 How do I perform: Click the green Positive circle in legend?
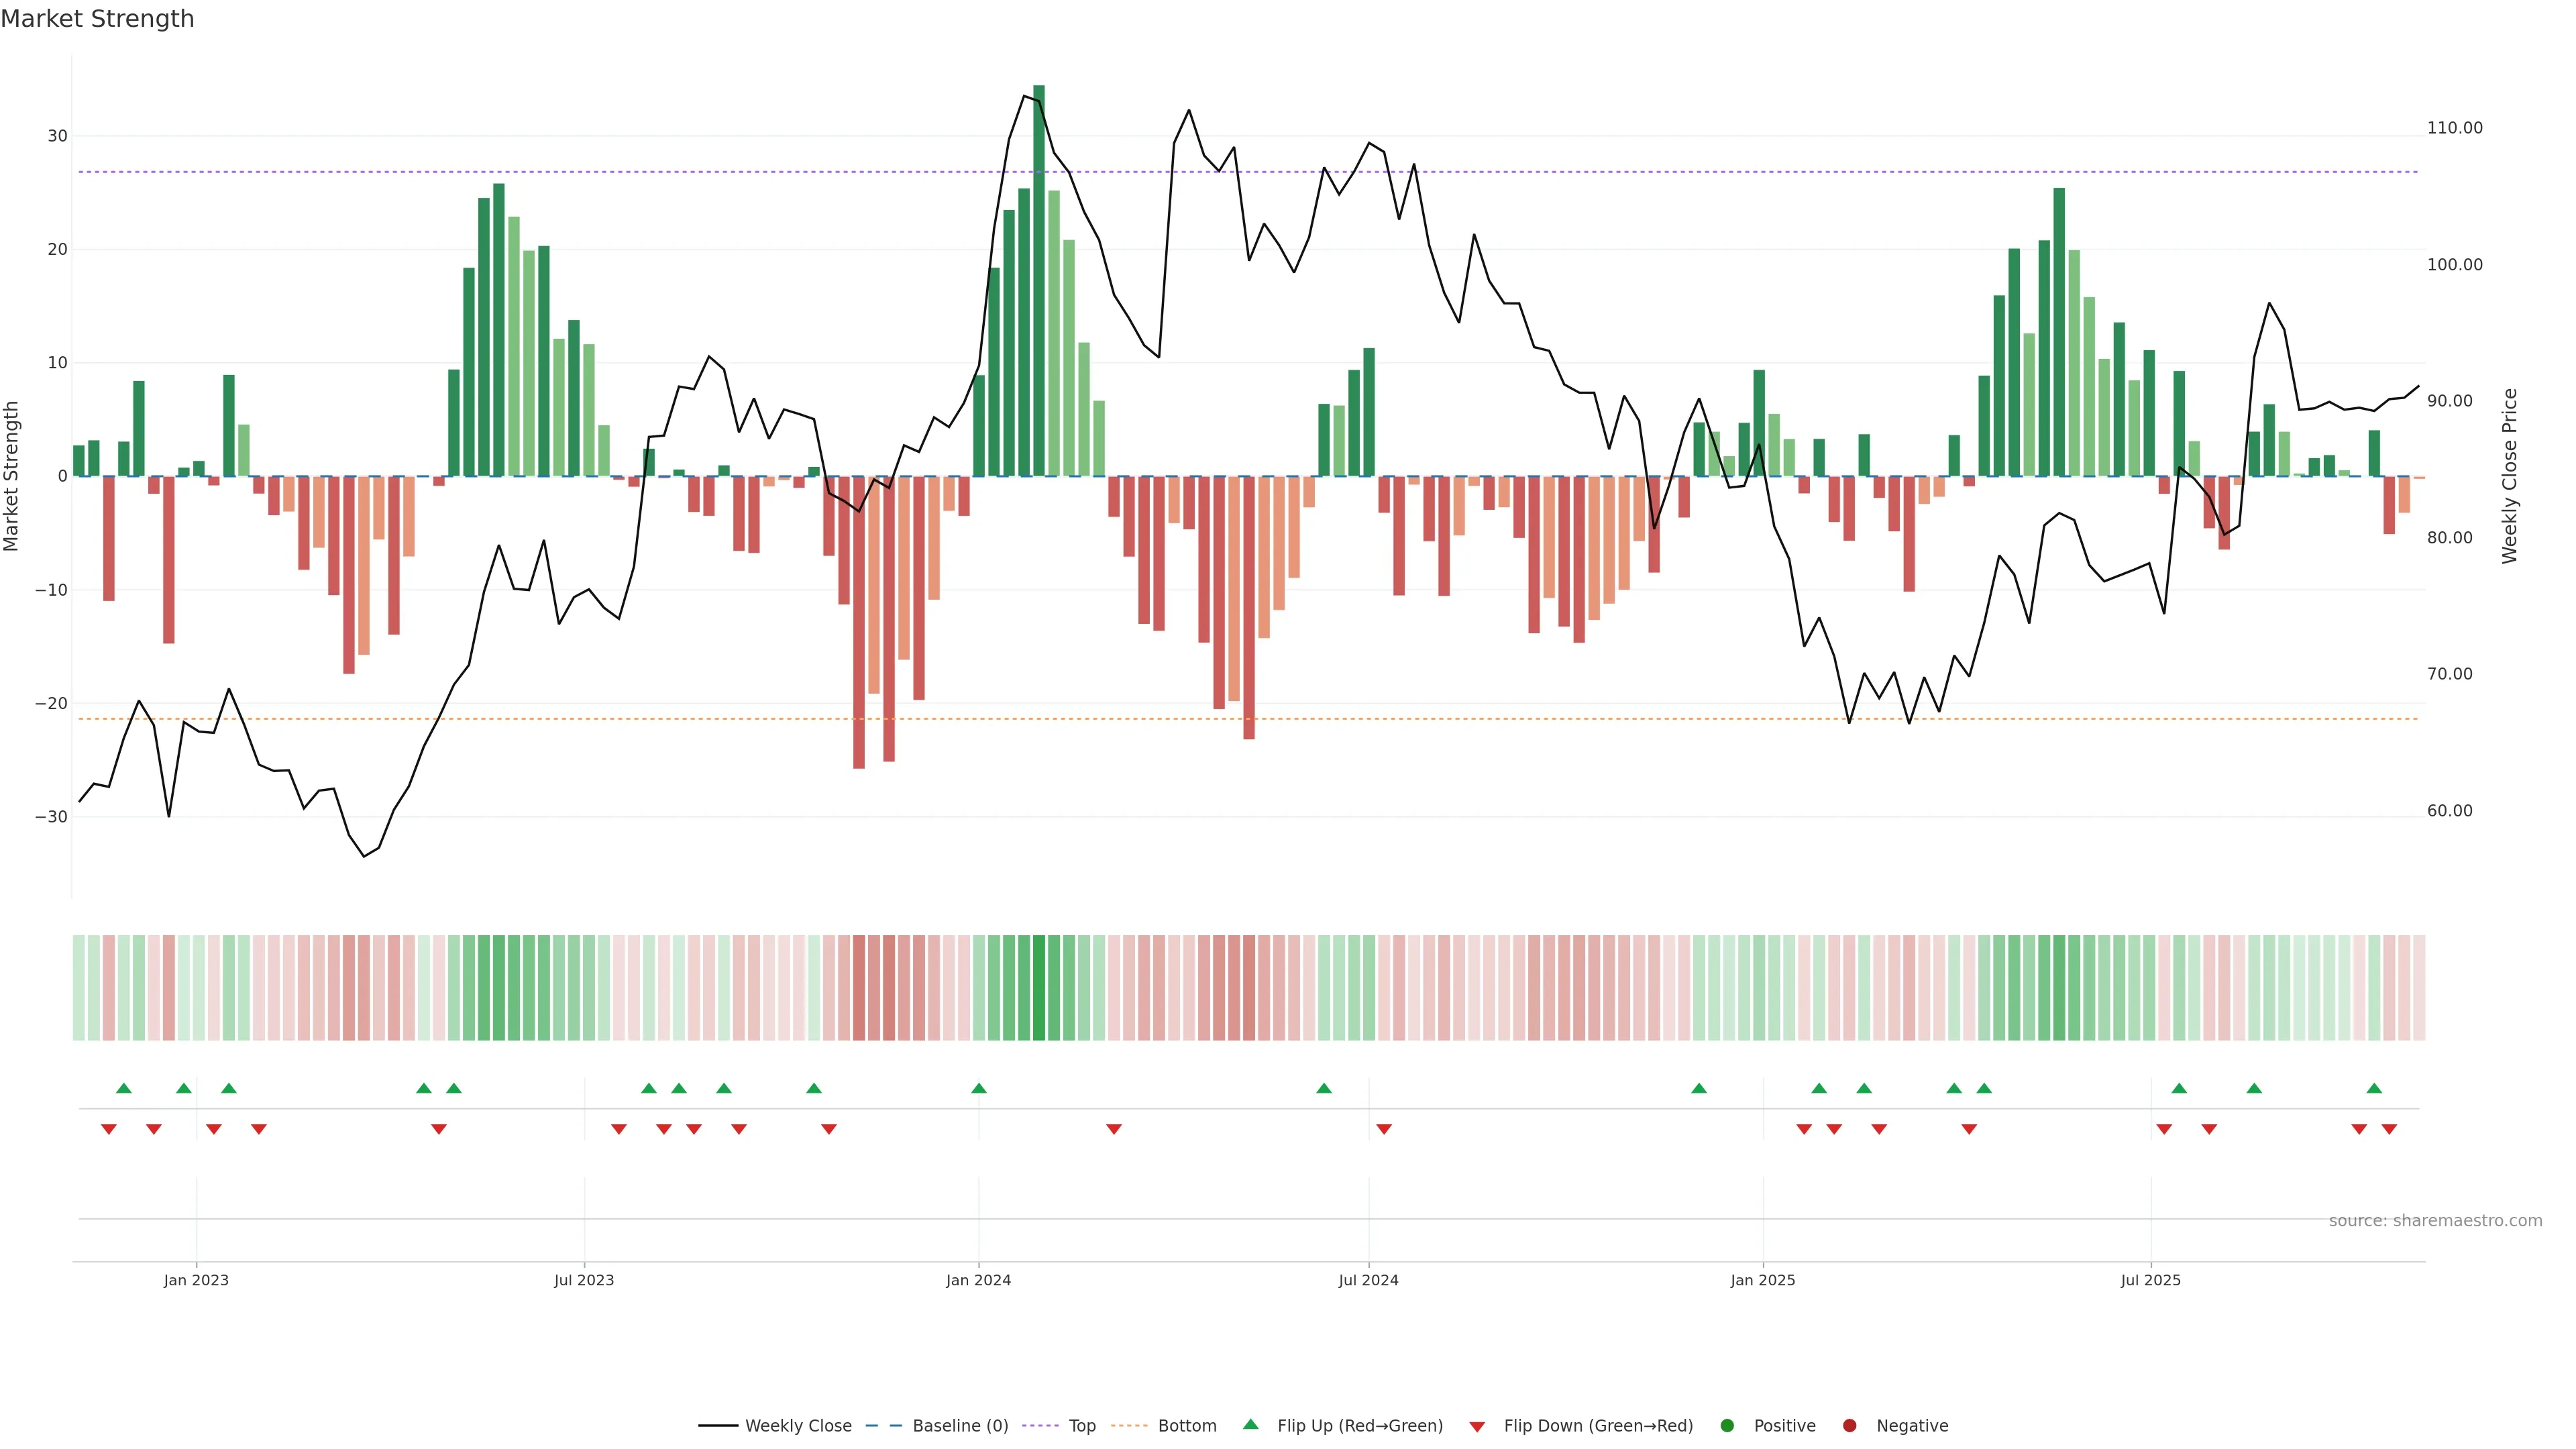click(1727, 1425)
